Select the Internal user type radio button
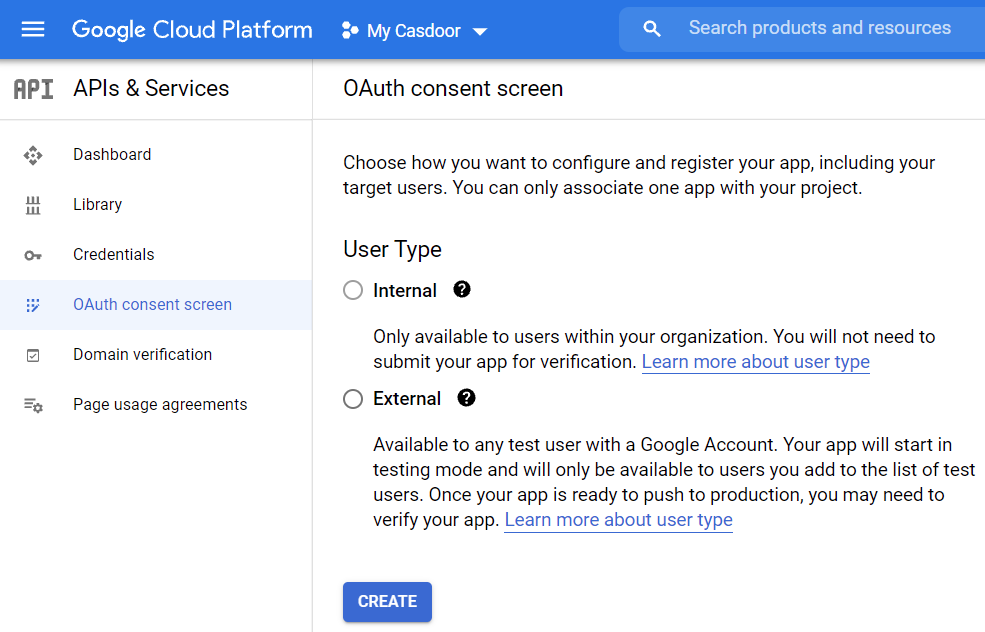 tap(352, 289)
